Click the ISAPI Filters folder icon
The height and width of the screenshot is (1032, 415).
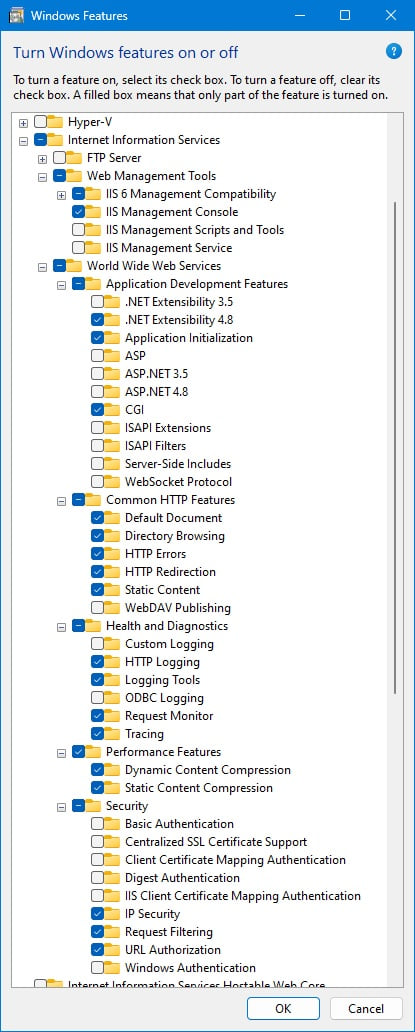[112, 446]
